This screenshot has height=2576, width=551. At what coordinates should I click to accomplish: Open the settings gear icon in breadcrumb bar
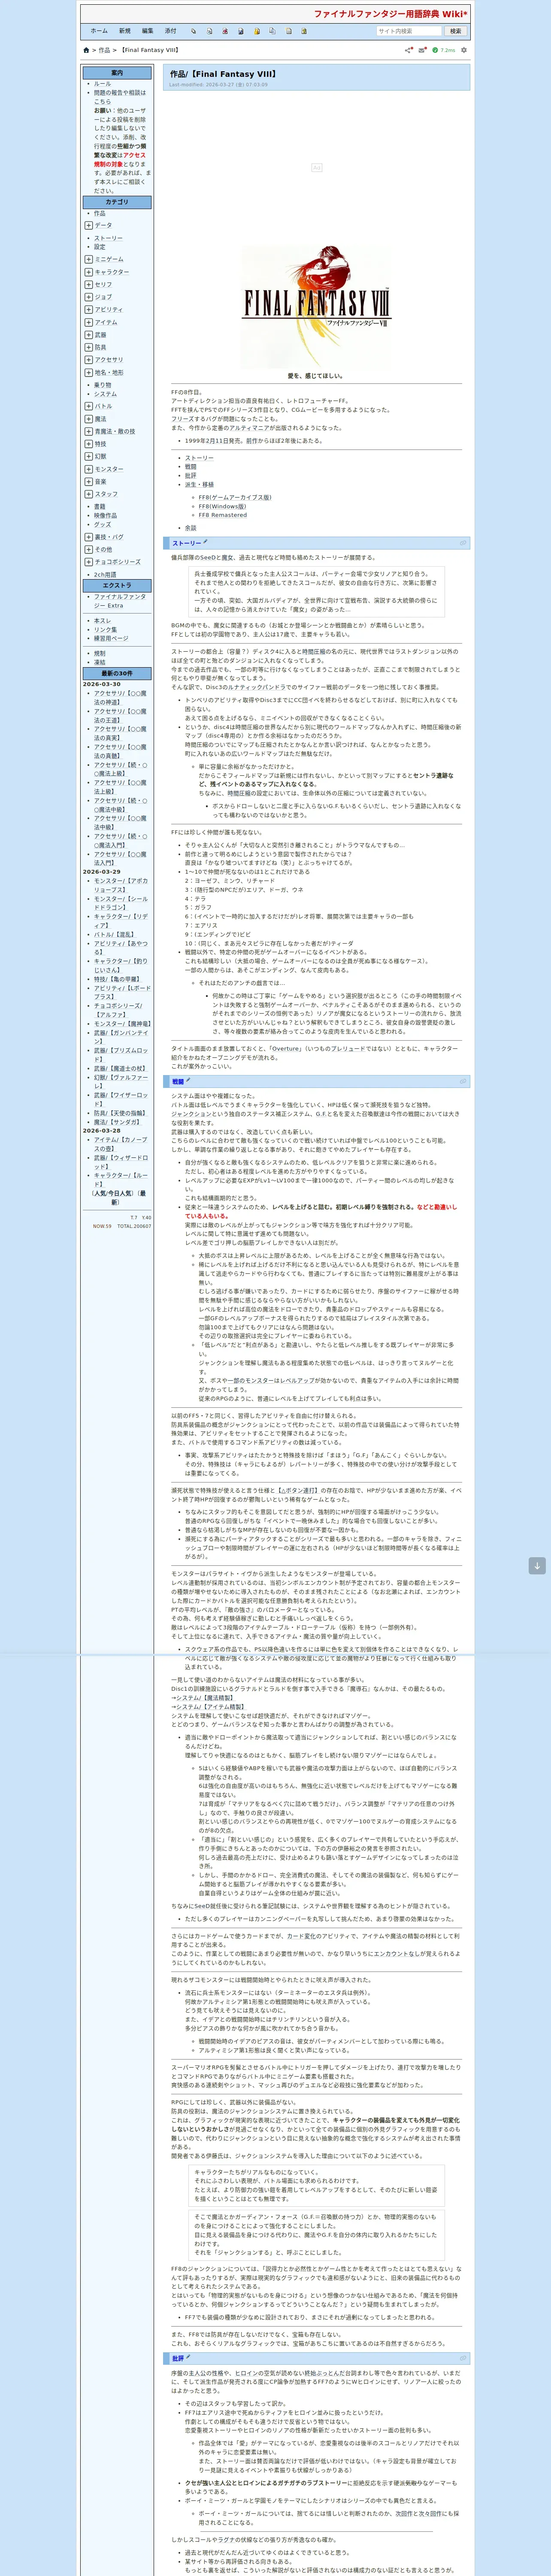click(x=463, y=50)
